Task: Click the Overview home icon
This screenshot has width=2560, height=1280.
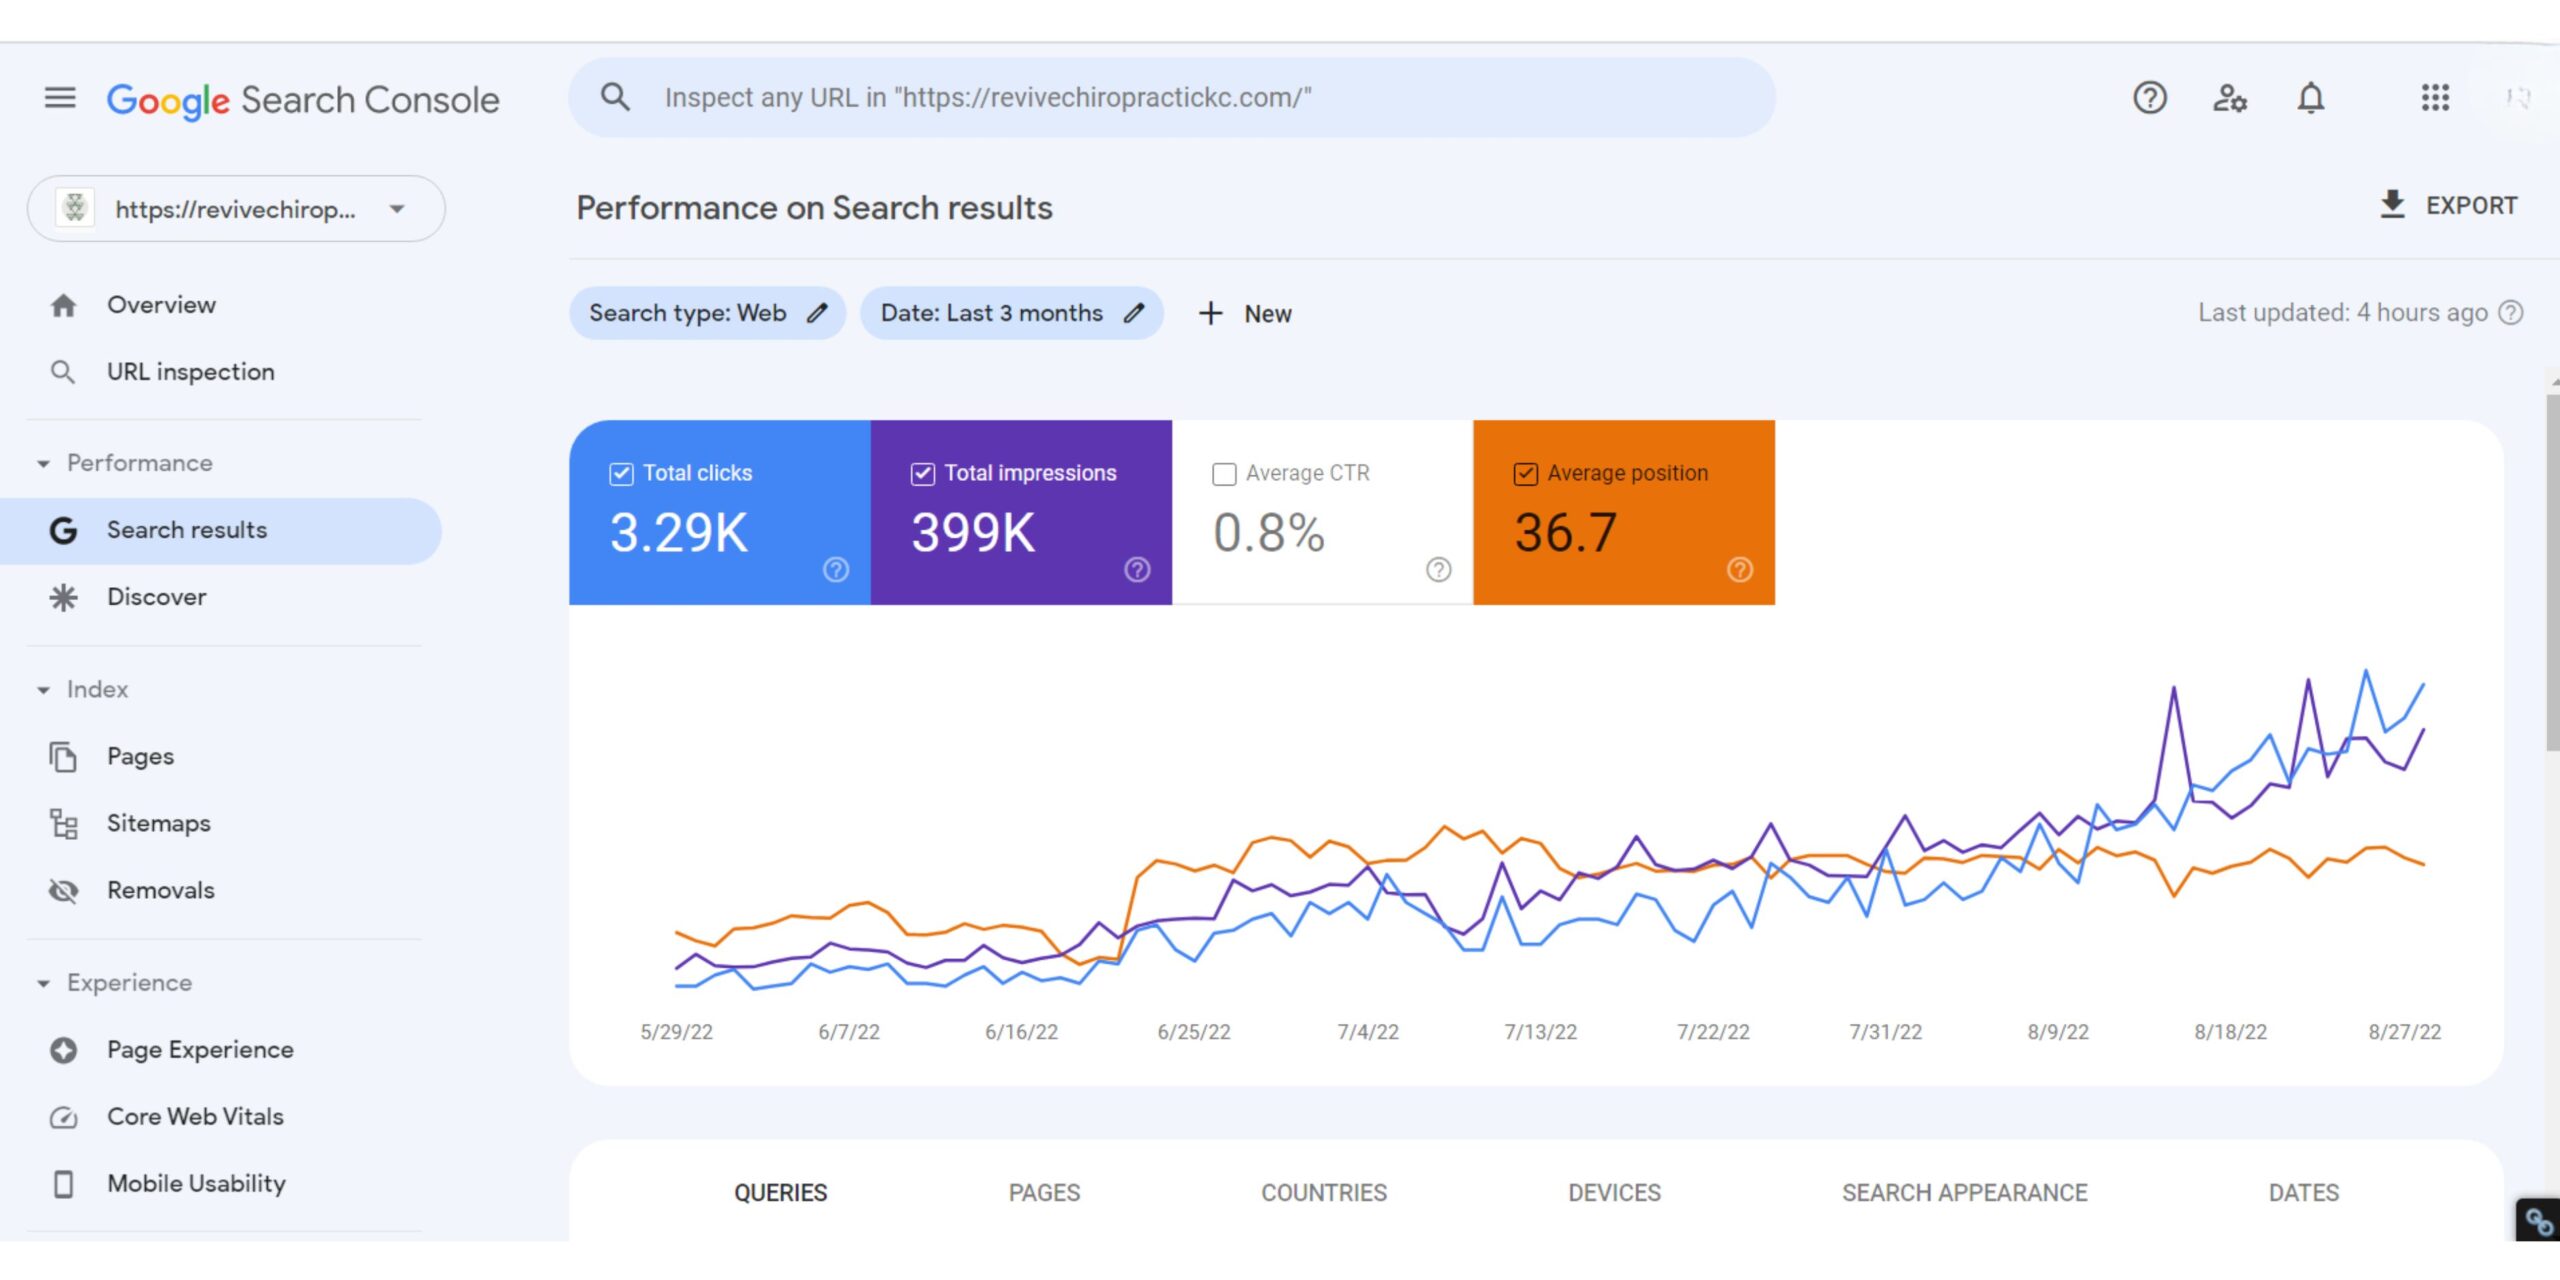Action: [x=63, y=305]
